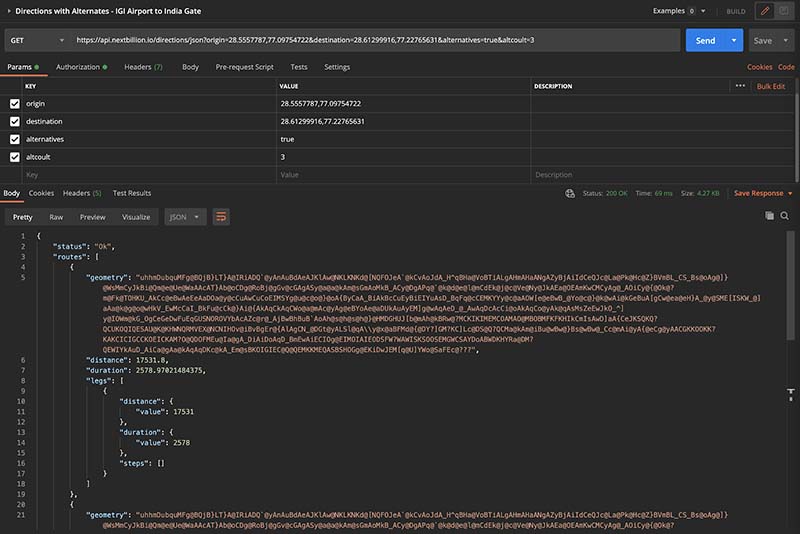The height and width of the screenshot is (534, 800).
Task: Select the Visualize view
Action: (136, 217)
